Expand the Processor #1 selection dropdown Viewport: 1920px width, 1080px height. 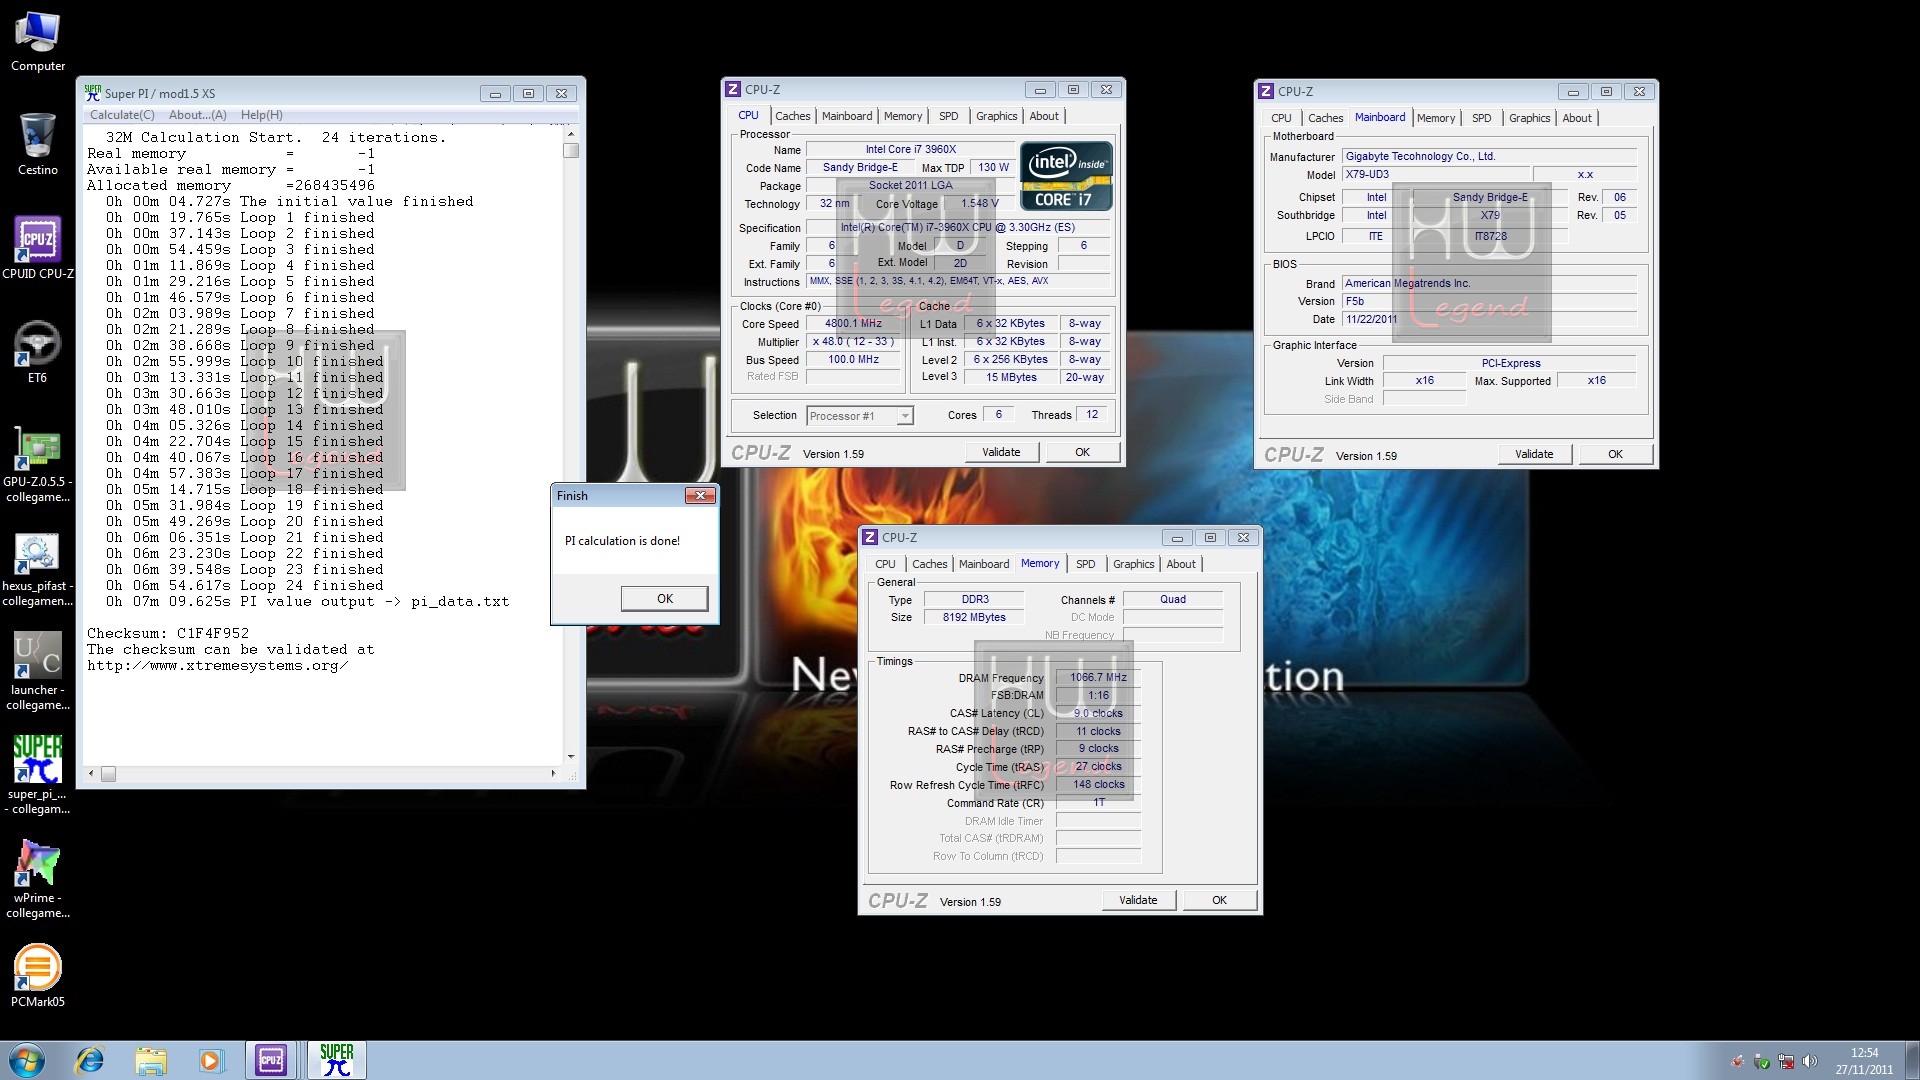904,416
